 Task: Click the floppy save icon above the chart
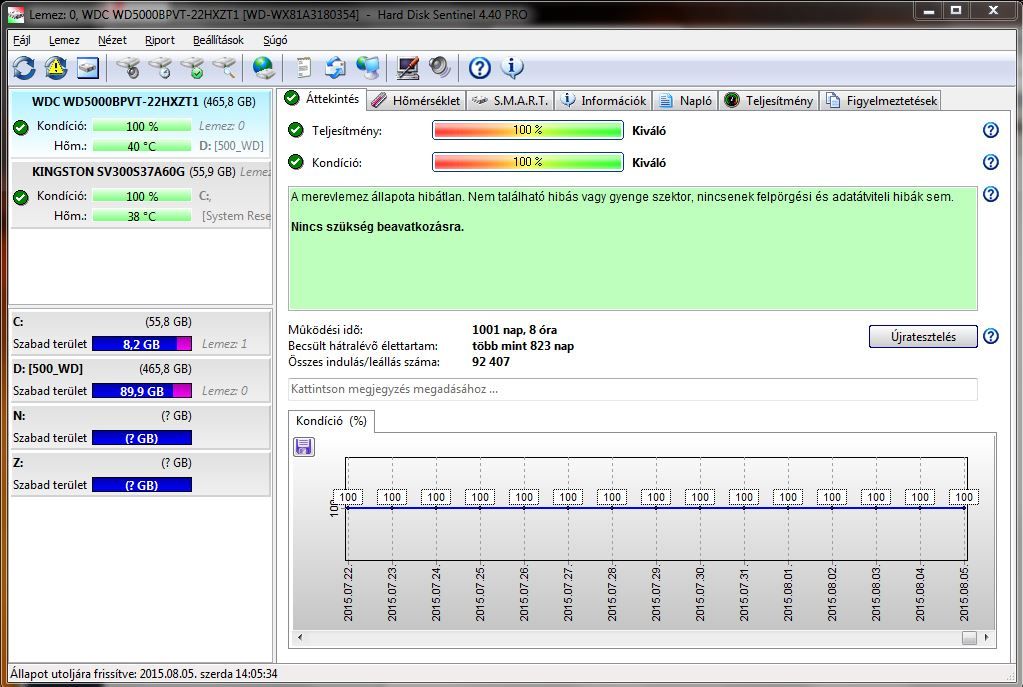pos(304,447)
